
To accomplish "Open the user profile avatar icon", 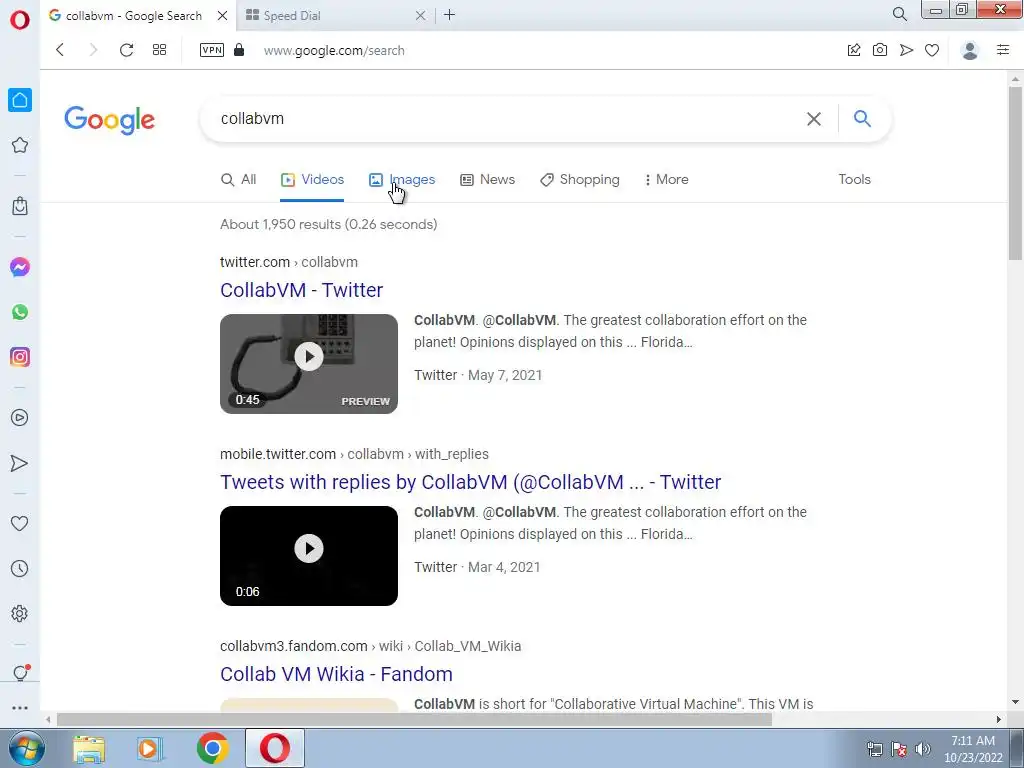I will tap(970, 50).
